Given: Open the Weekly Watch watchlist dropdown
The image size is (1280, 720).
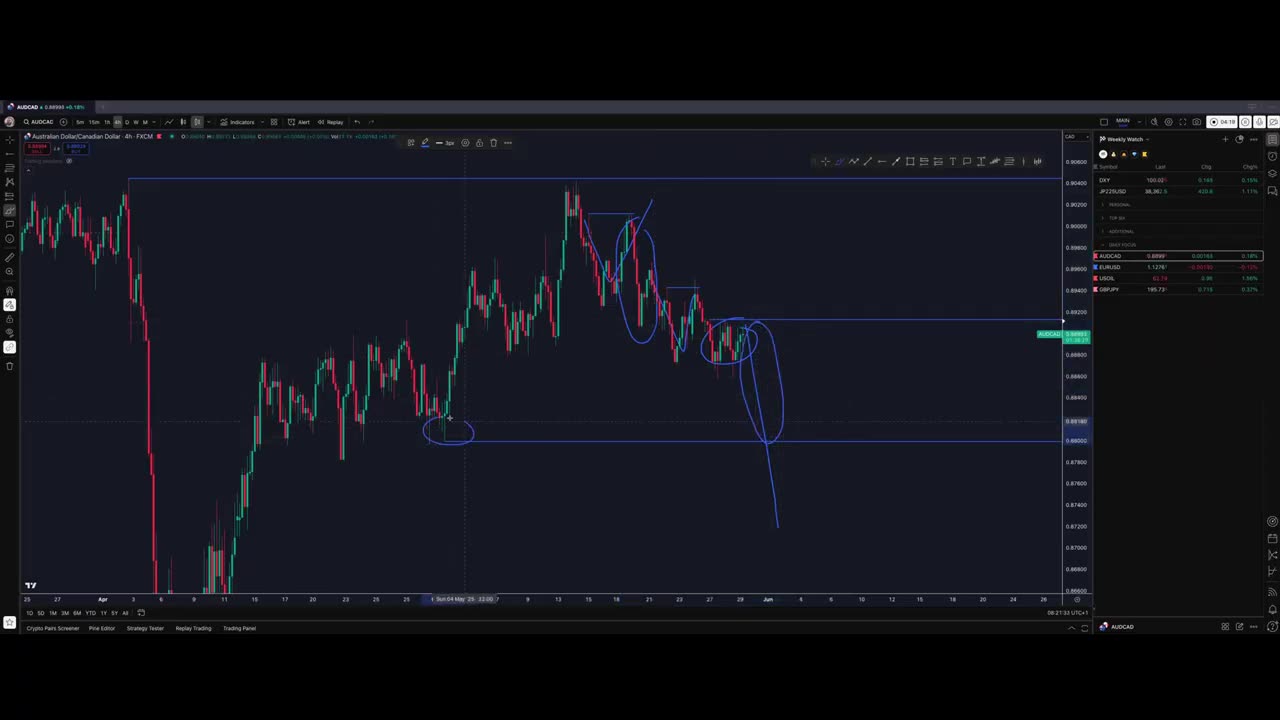Looking at the screenshot, I should coord(1124,139).
